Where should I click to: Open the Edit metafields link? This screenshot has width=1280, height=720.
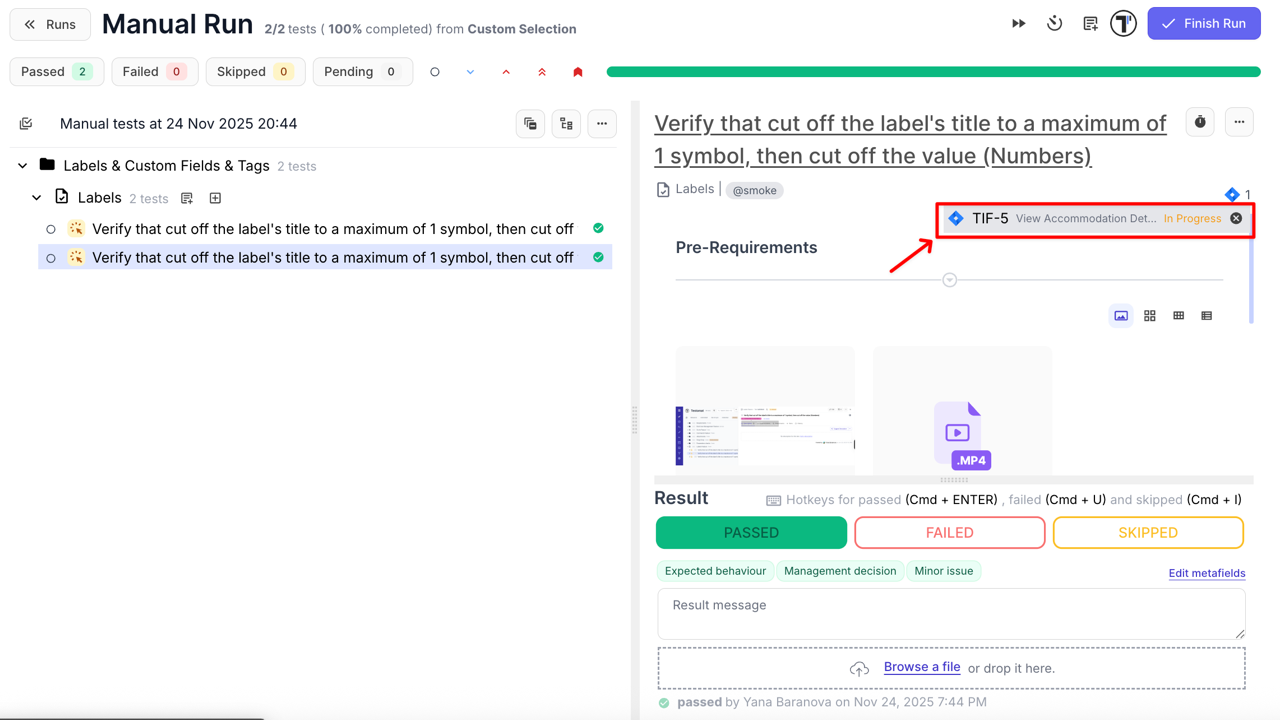[1206, 572]
